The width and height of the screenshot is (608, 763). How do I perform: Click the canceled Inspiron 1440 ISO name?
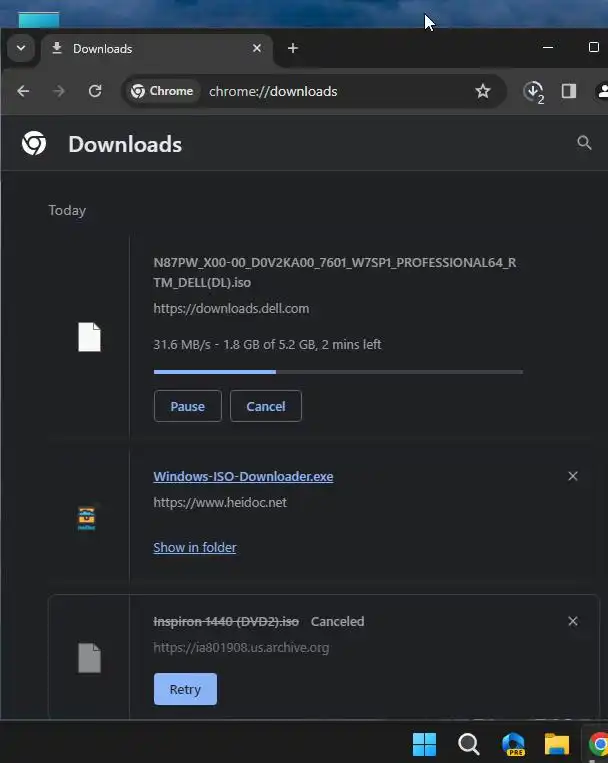pyautogui.click(x=226, y=621)
